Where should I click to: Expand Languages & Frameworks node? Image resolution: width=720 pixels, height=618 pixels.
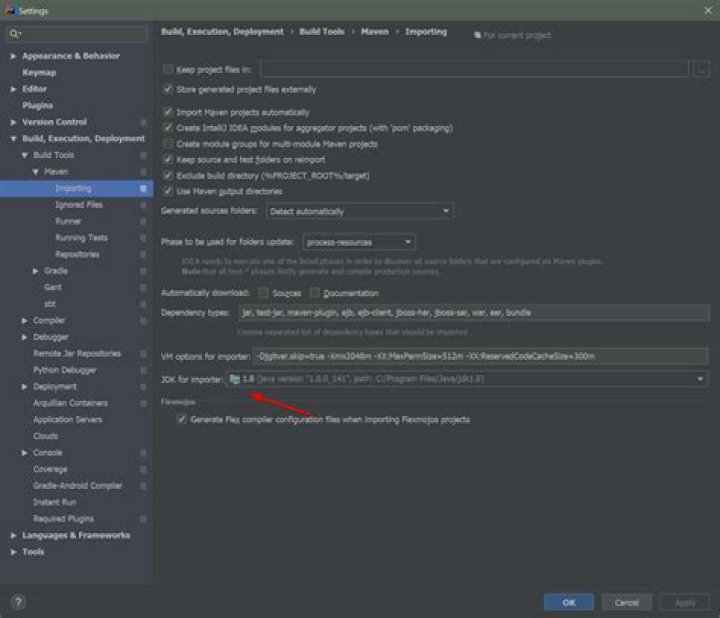(x=13, y=535)
